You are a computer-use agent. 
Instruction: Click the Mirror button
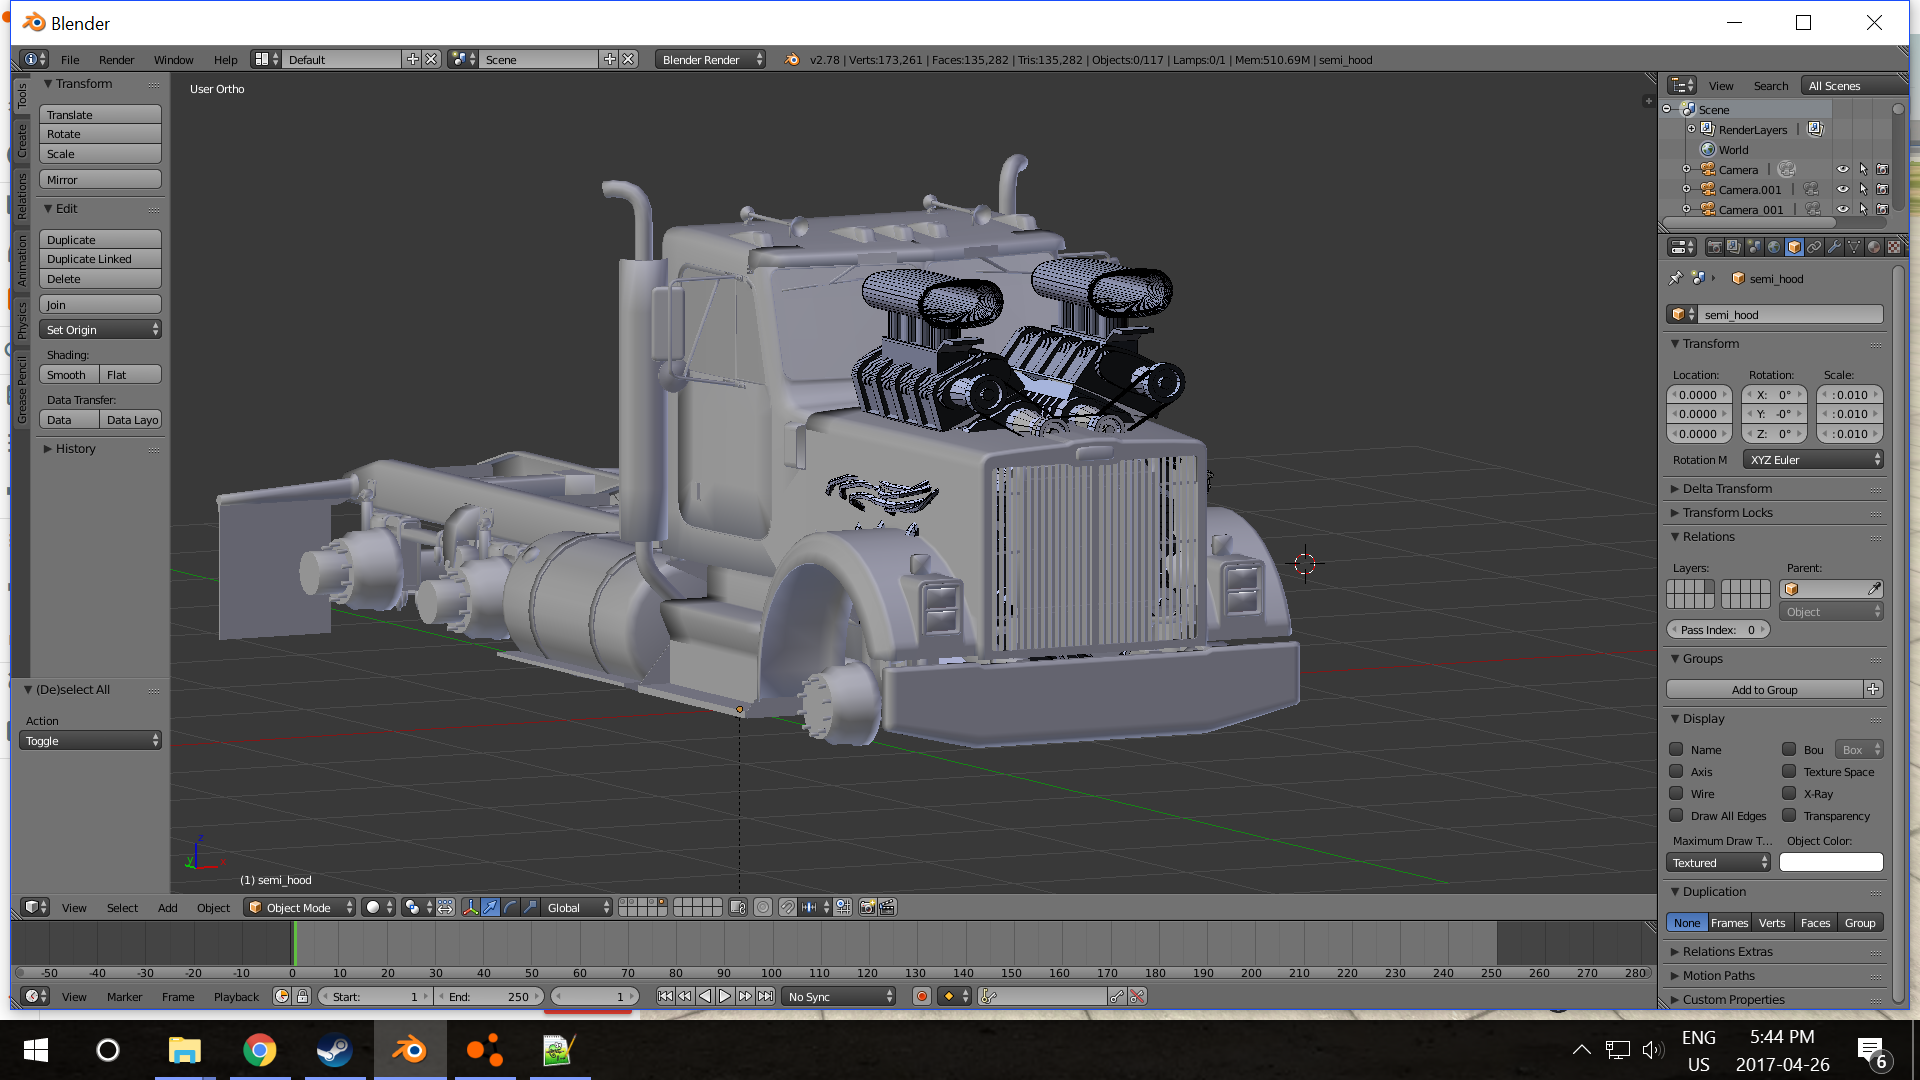100,179
